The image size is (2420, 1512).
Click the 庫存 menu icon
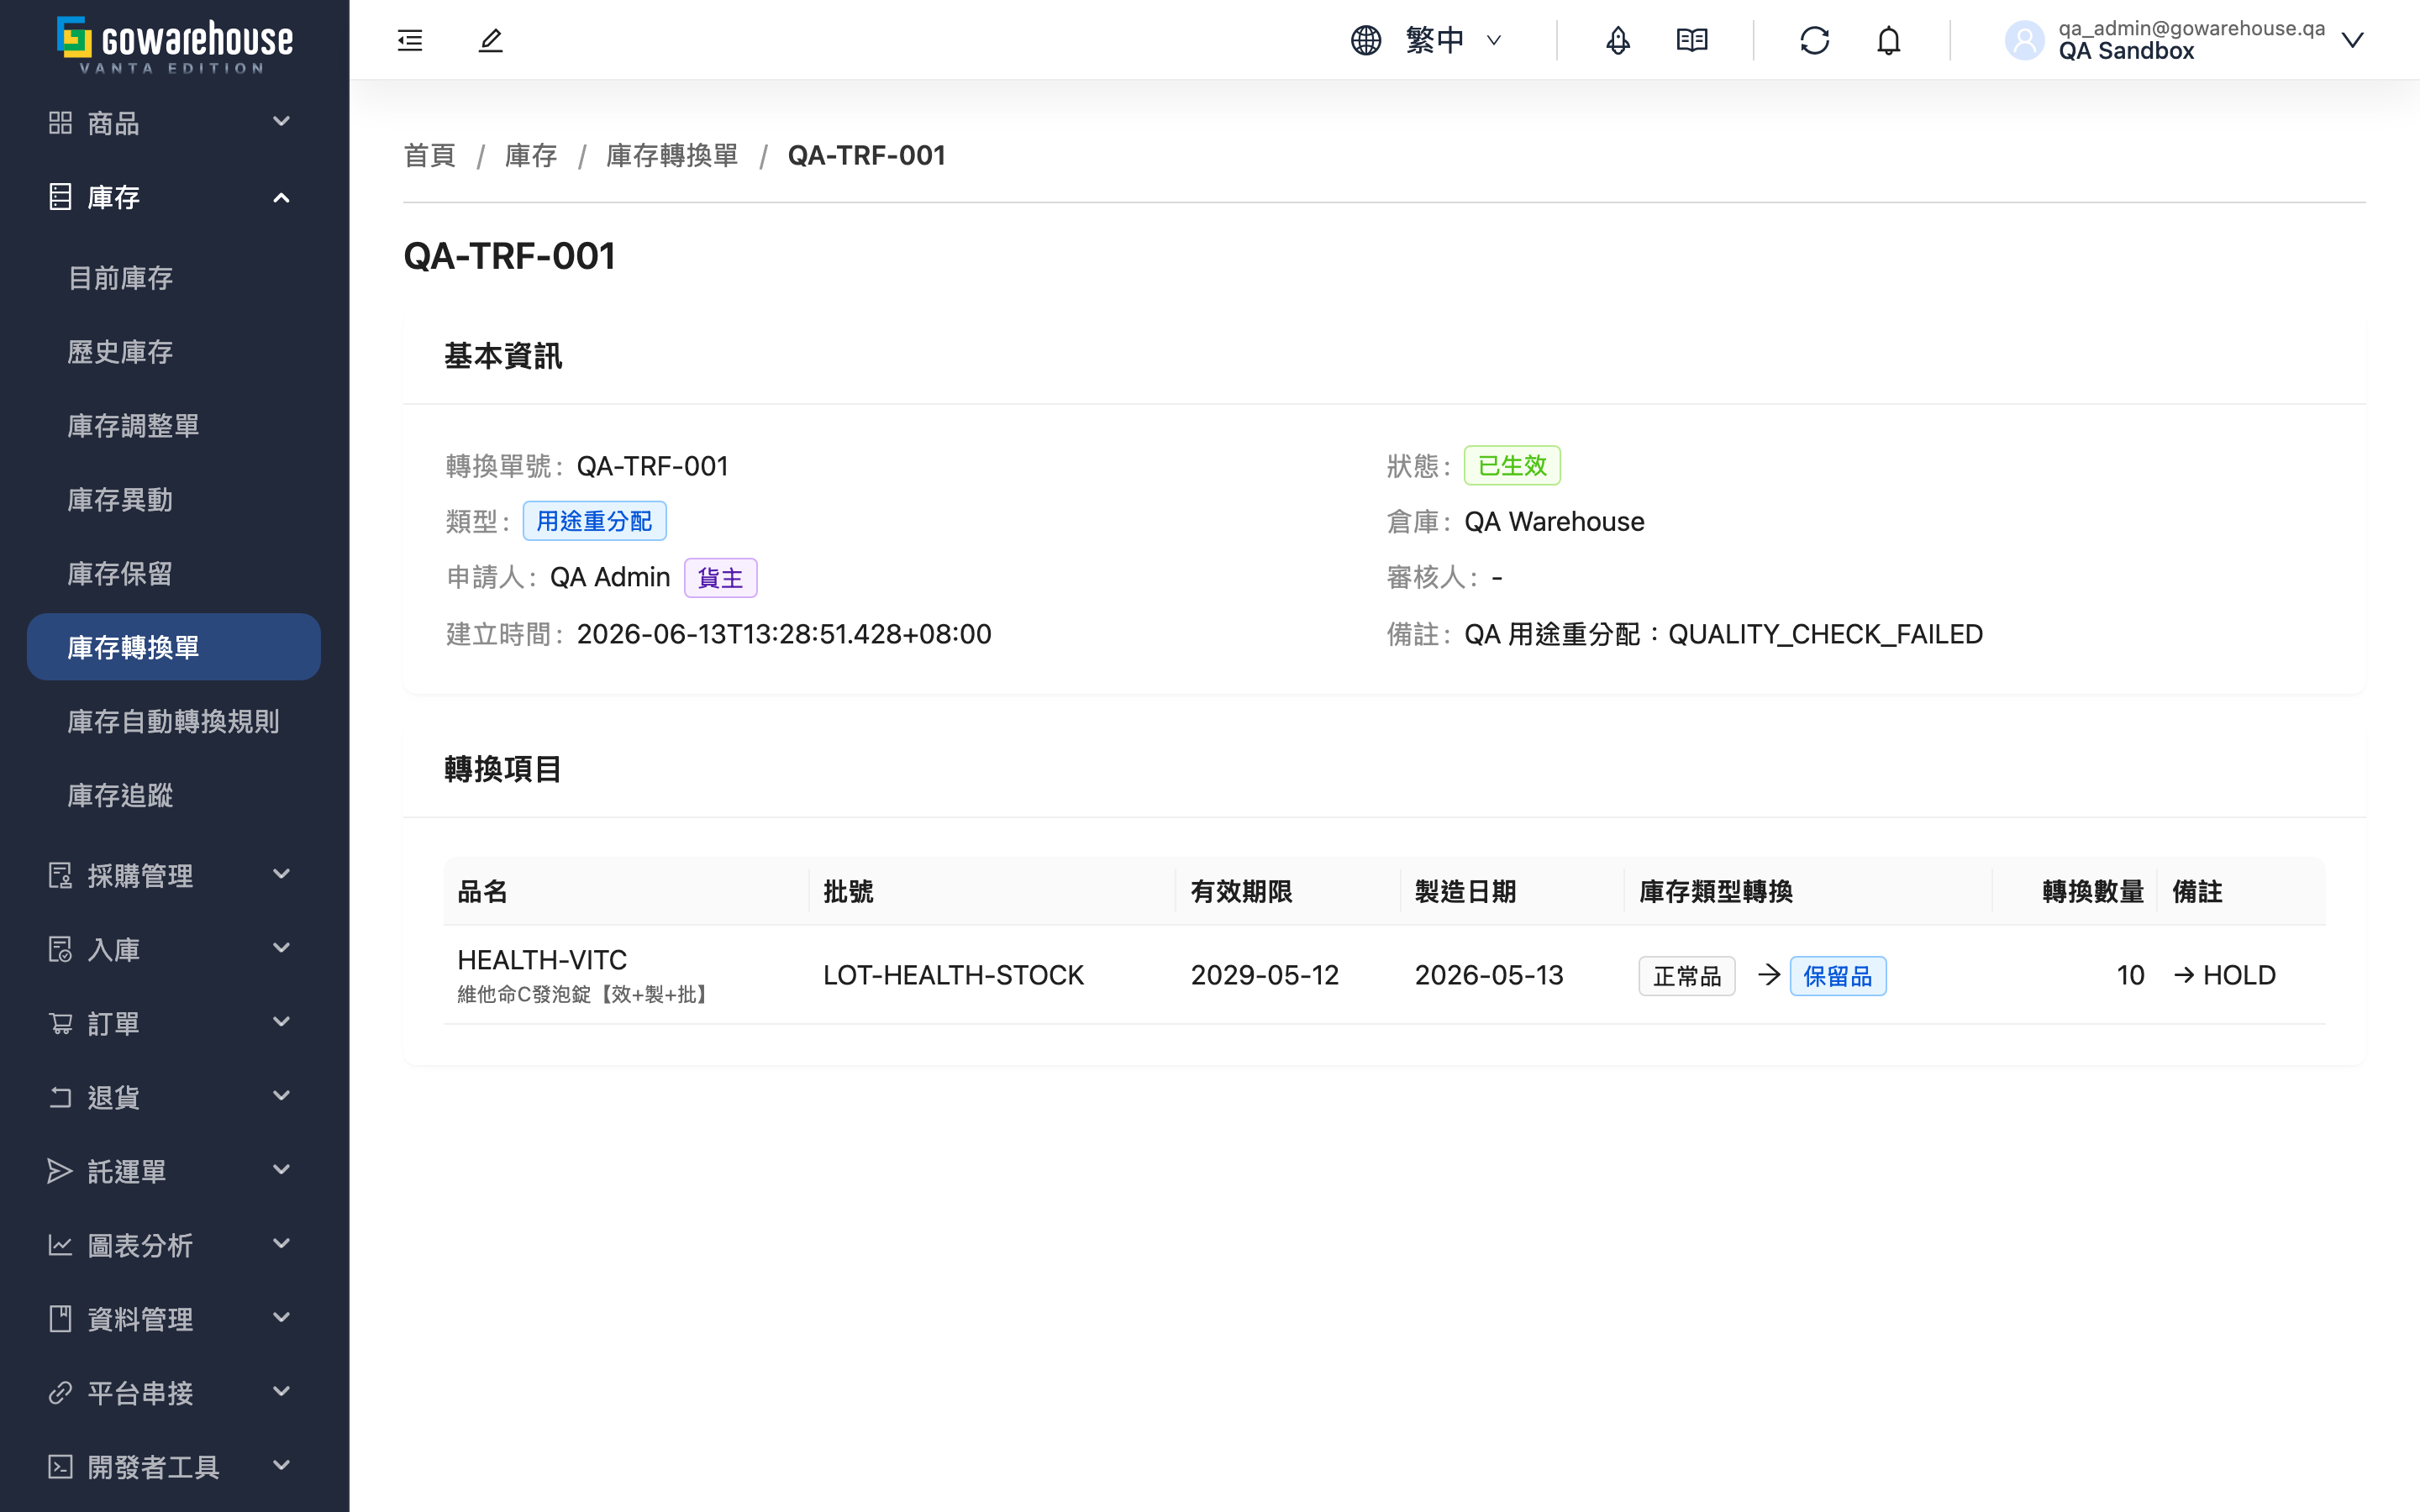(60, 197)
